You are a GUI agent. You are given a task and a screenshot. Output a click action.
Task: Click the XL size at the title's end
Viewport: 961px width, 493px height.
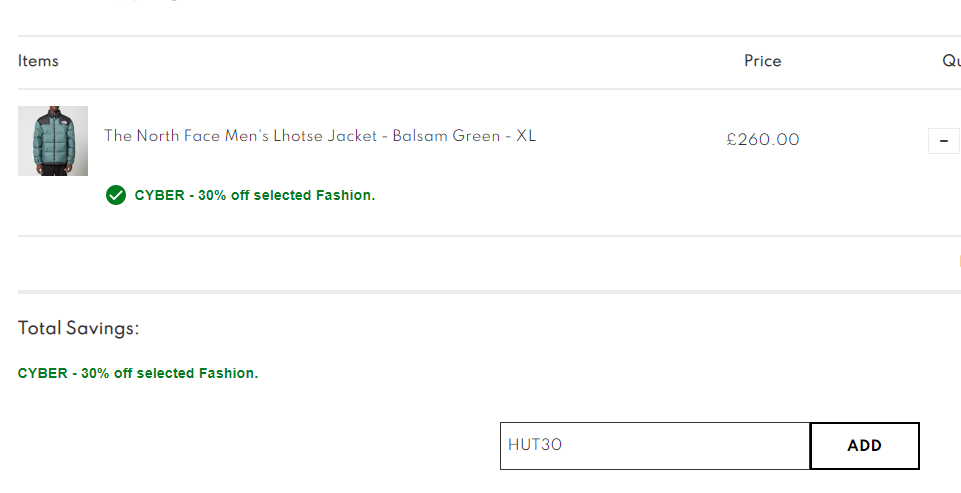(x=526, y=136)
